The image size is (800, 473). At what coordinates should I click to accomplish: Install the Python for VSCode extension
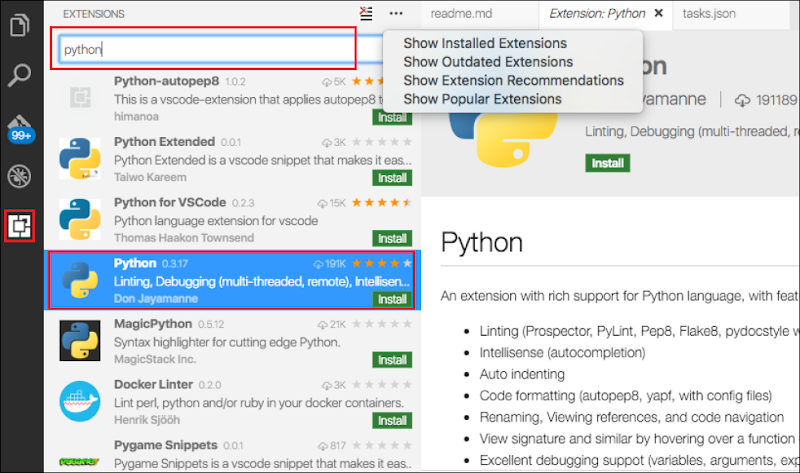click(392, 239)
